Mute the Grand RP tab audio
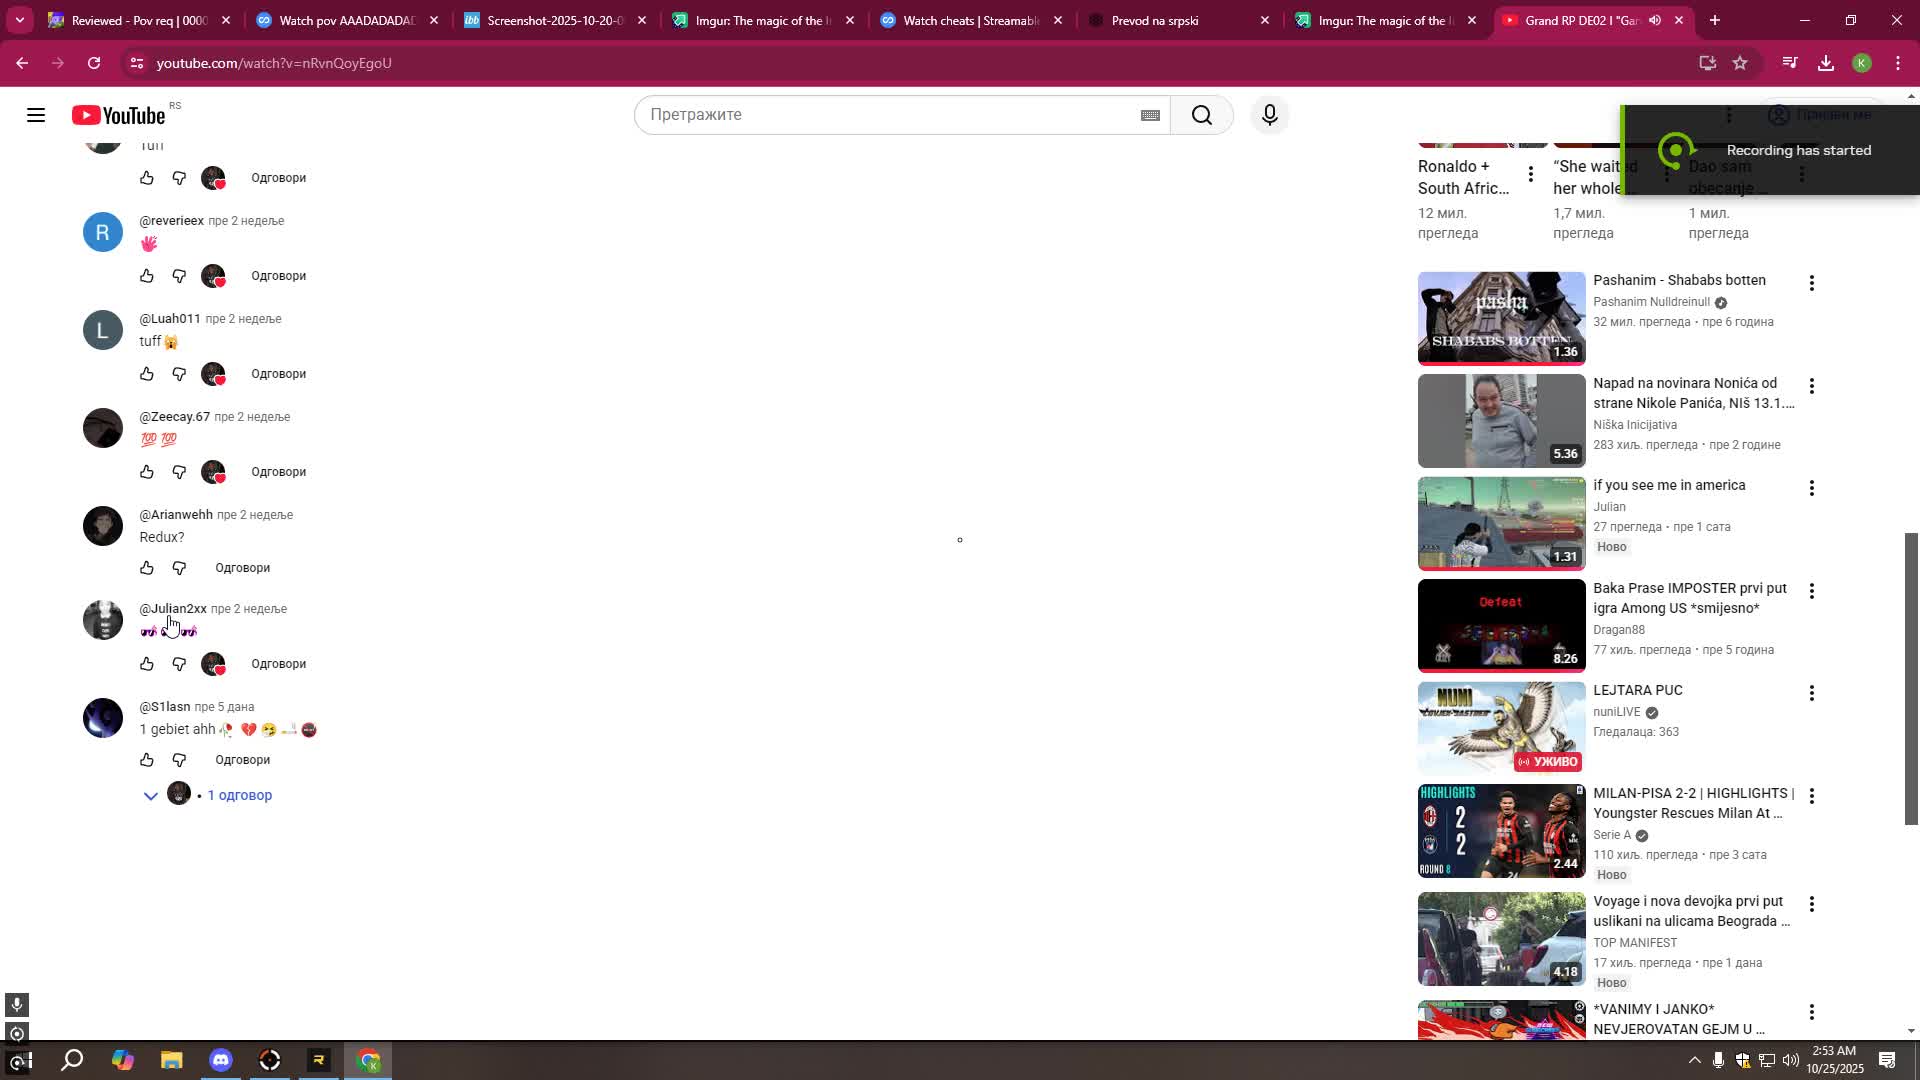Screen dimensions: 1920x1080 coord(1655,20)
